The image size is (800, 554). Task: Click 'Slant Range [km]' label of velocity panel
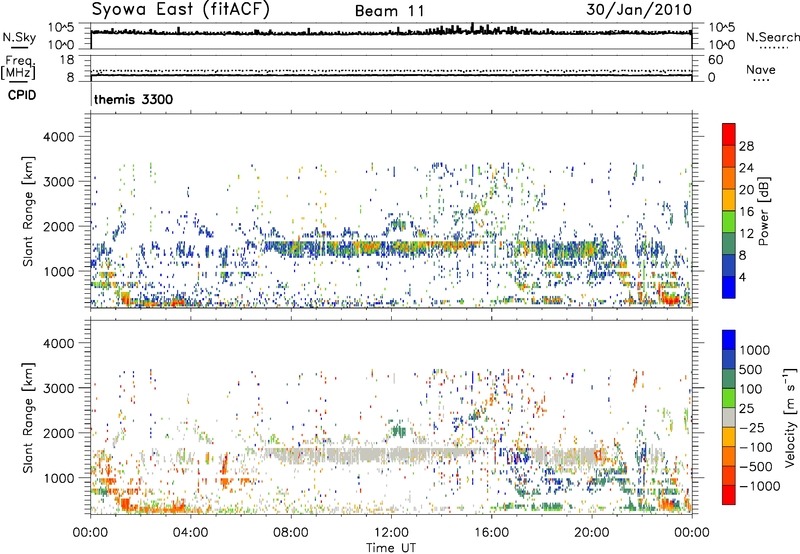coord(28,417)
